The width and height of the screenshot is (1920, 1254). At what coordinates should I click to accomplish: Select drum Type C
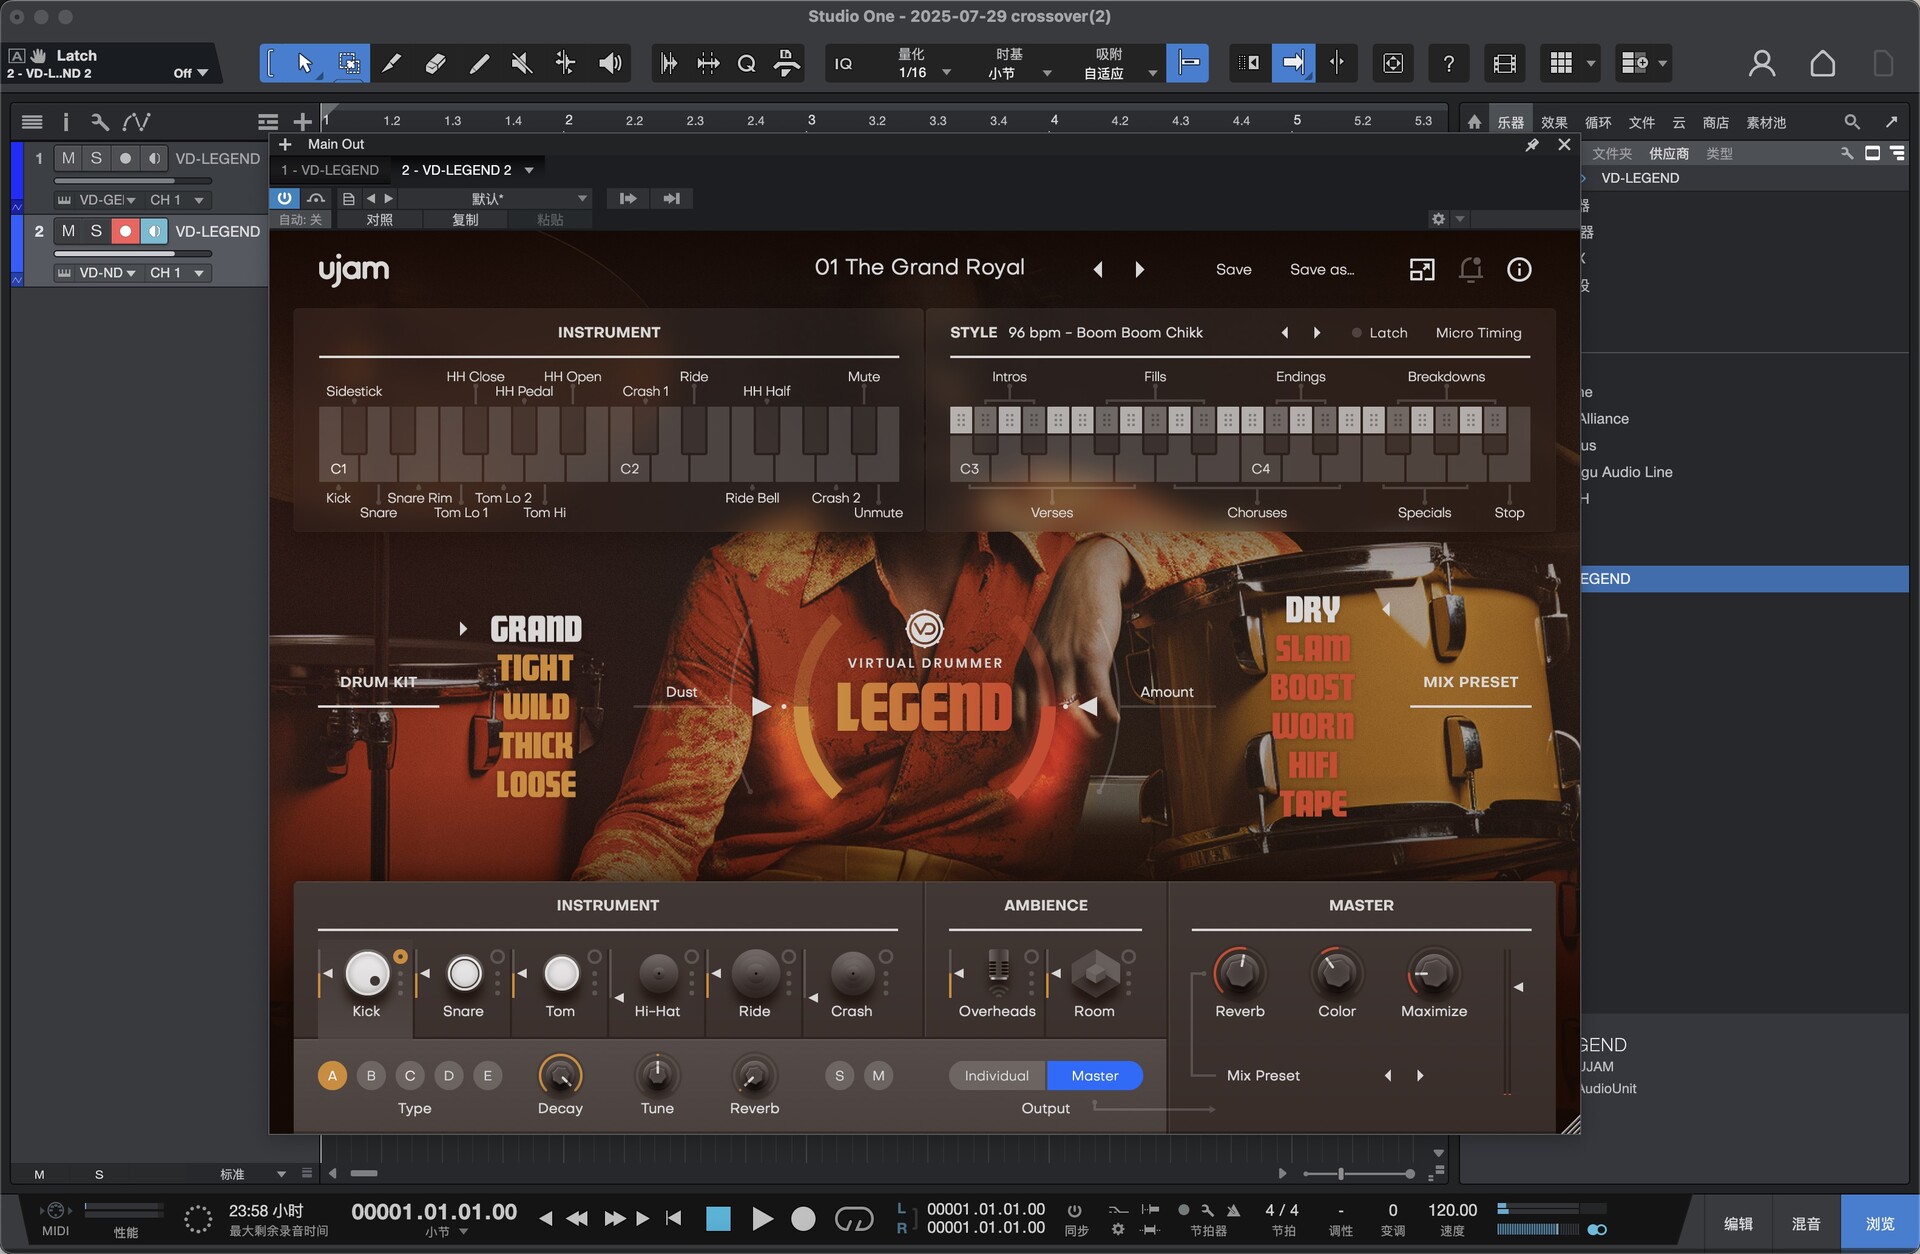coord(410,1076)
